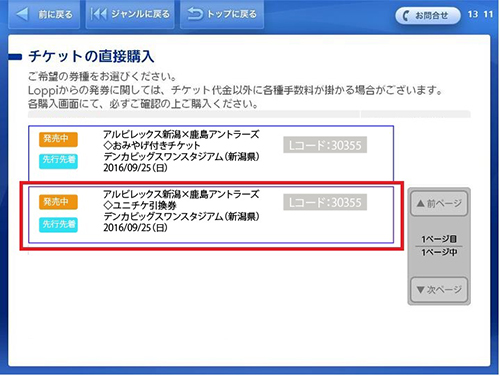The height and width of the screenshot is (376, 500).
Task: Tap 先行先着 badge on おみやげ付きチケット row
Action: pyautogui.click(x=58, y=161)
